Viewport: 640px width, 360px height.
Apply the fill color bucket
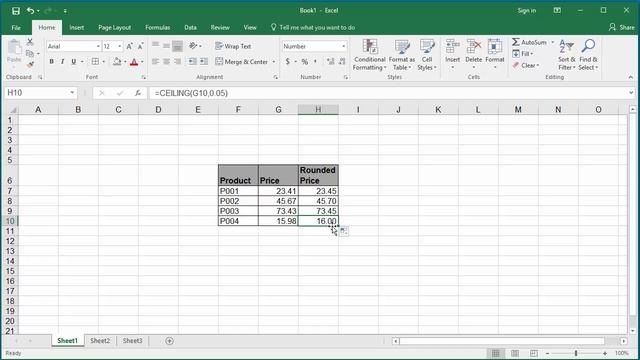pos(117,62)
